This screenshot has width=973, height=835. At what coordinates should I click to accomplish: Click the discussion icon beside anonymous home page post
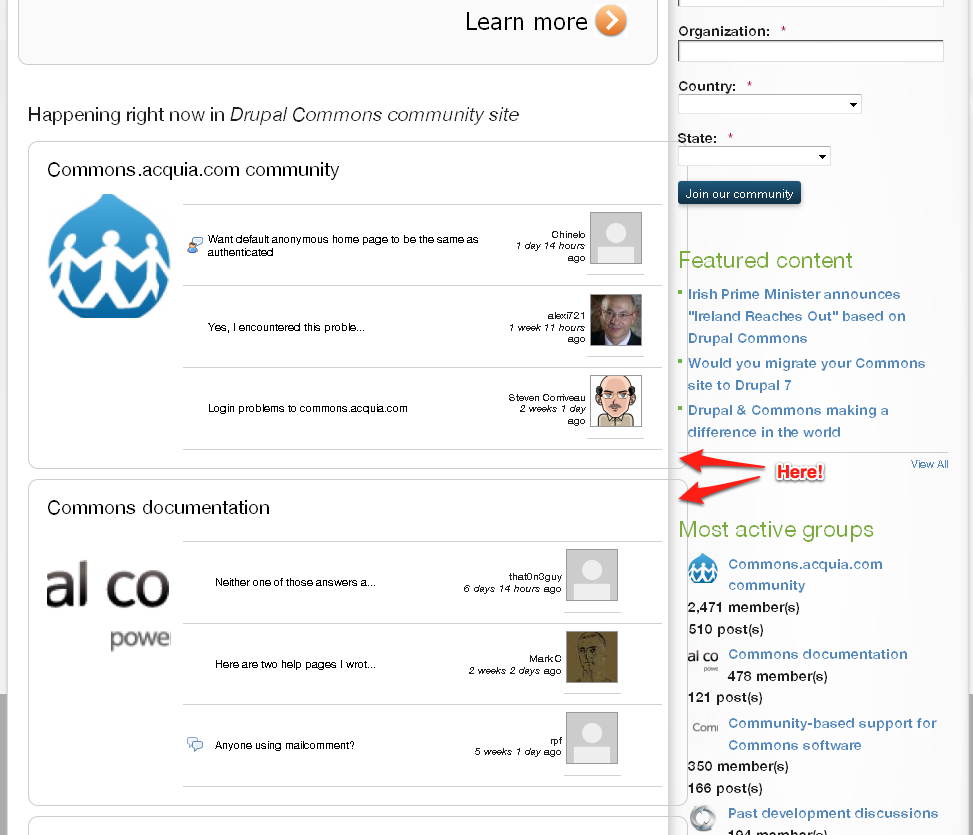[x=195, y=245]
